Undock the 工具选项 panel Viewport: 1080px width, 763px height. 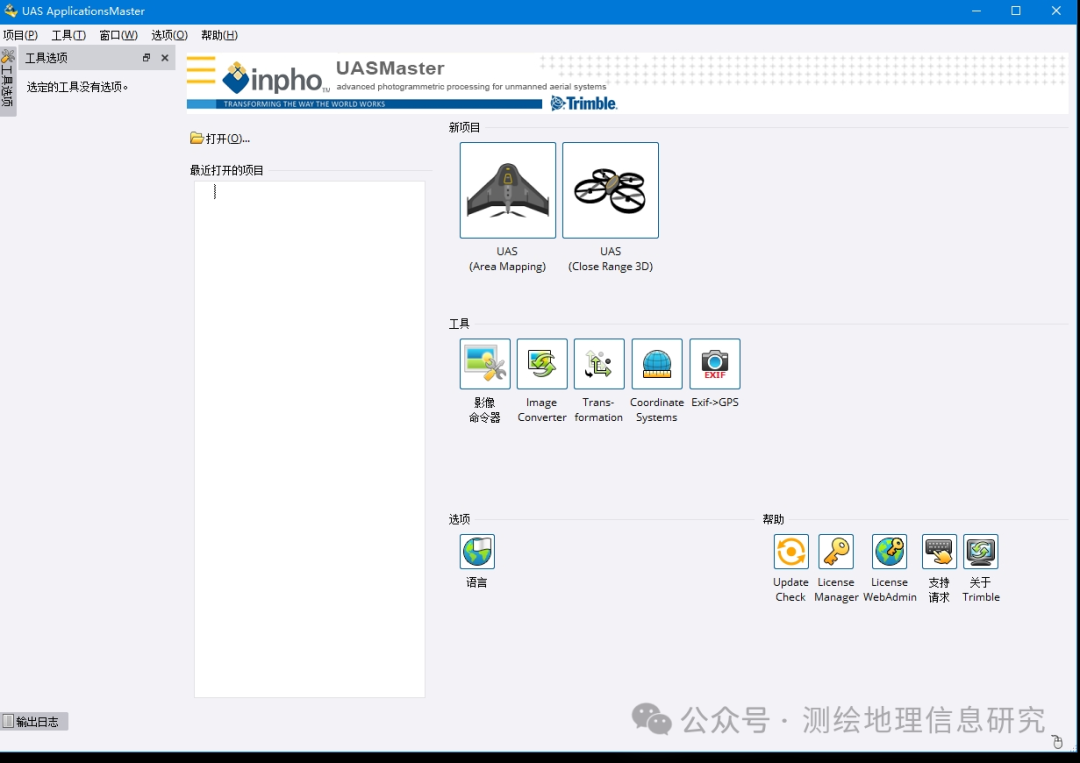146,58
